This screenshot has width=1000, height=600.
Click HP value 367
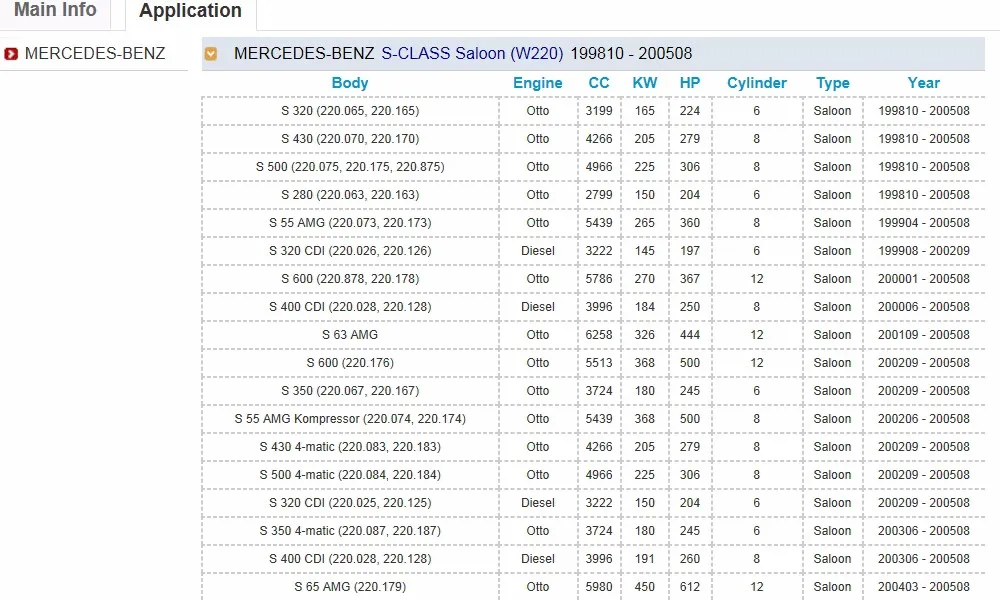pos(690,279)
